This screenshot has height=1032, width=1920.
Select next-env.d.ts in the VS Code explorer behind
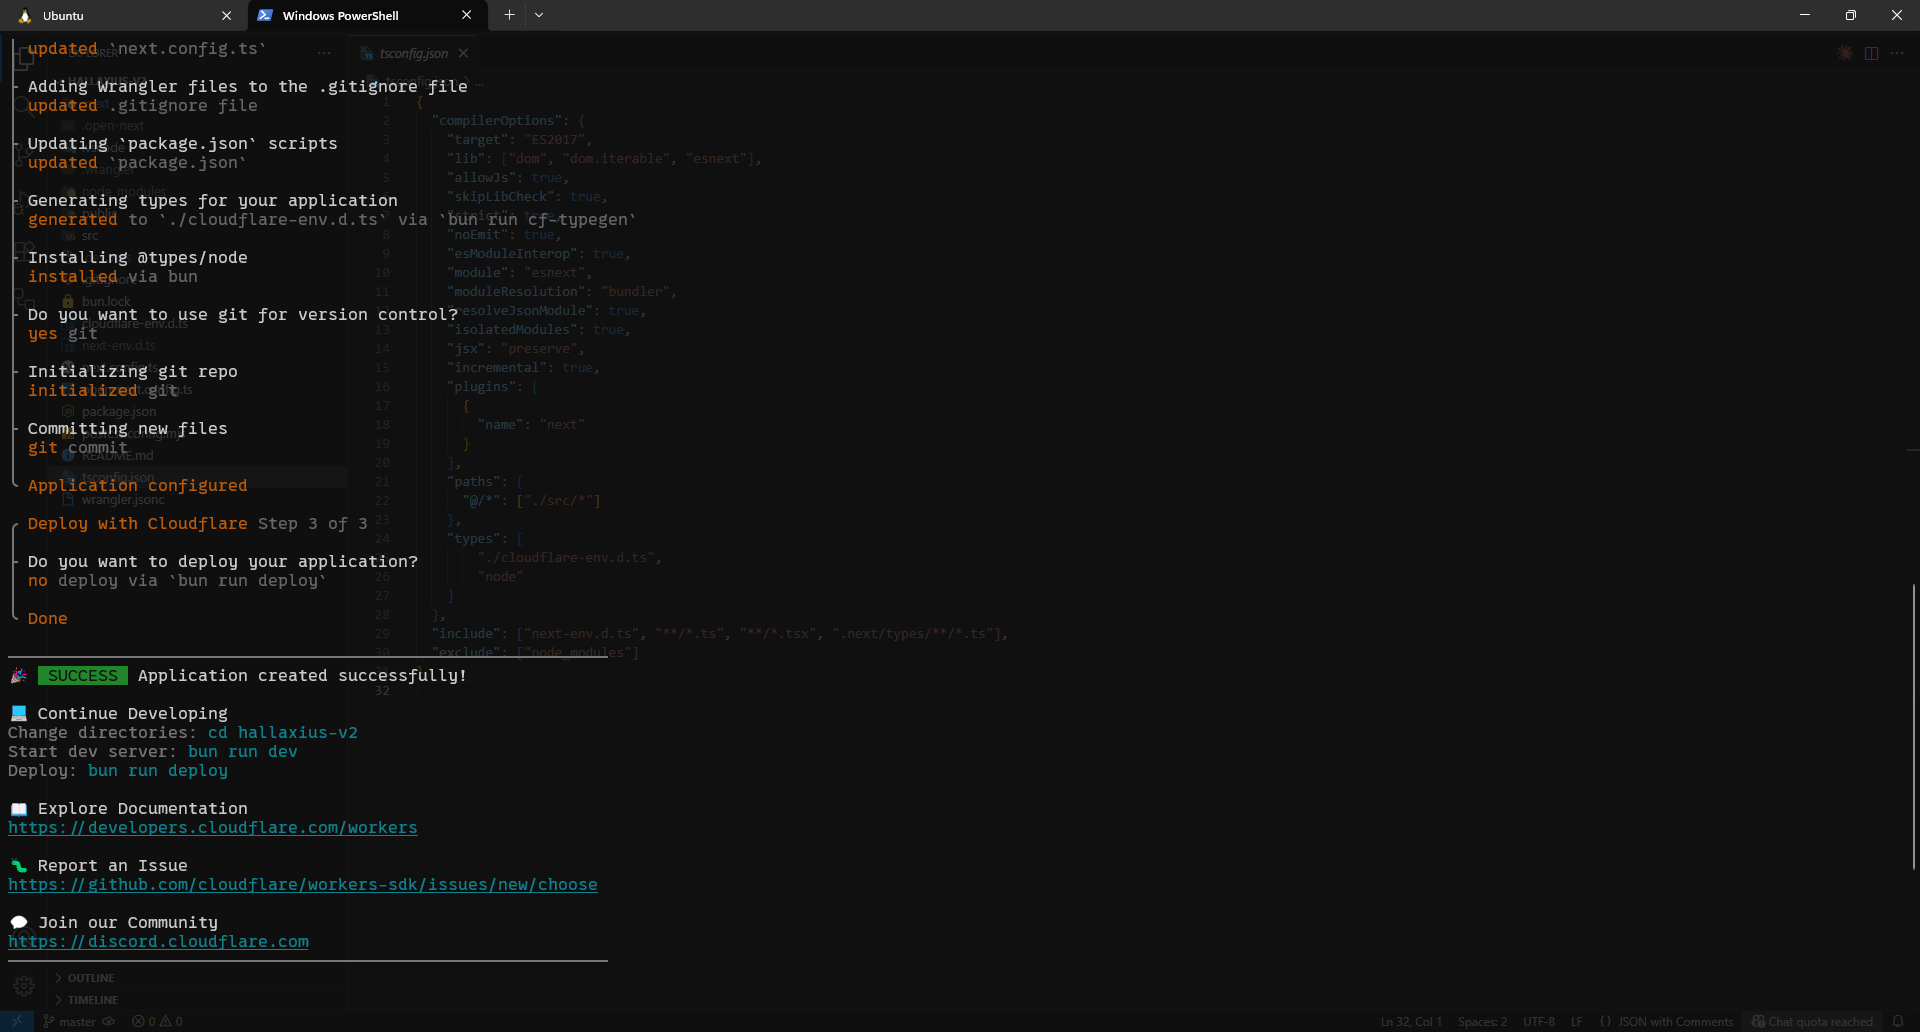118,345
